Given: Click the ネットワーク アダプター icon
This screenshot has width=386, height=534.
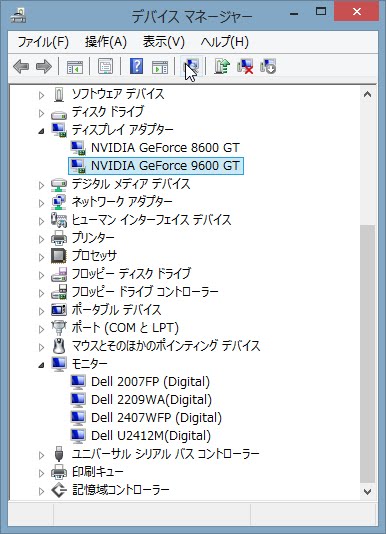Looking at the screenshot, I should tap(59, 202).
